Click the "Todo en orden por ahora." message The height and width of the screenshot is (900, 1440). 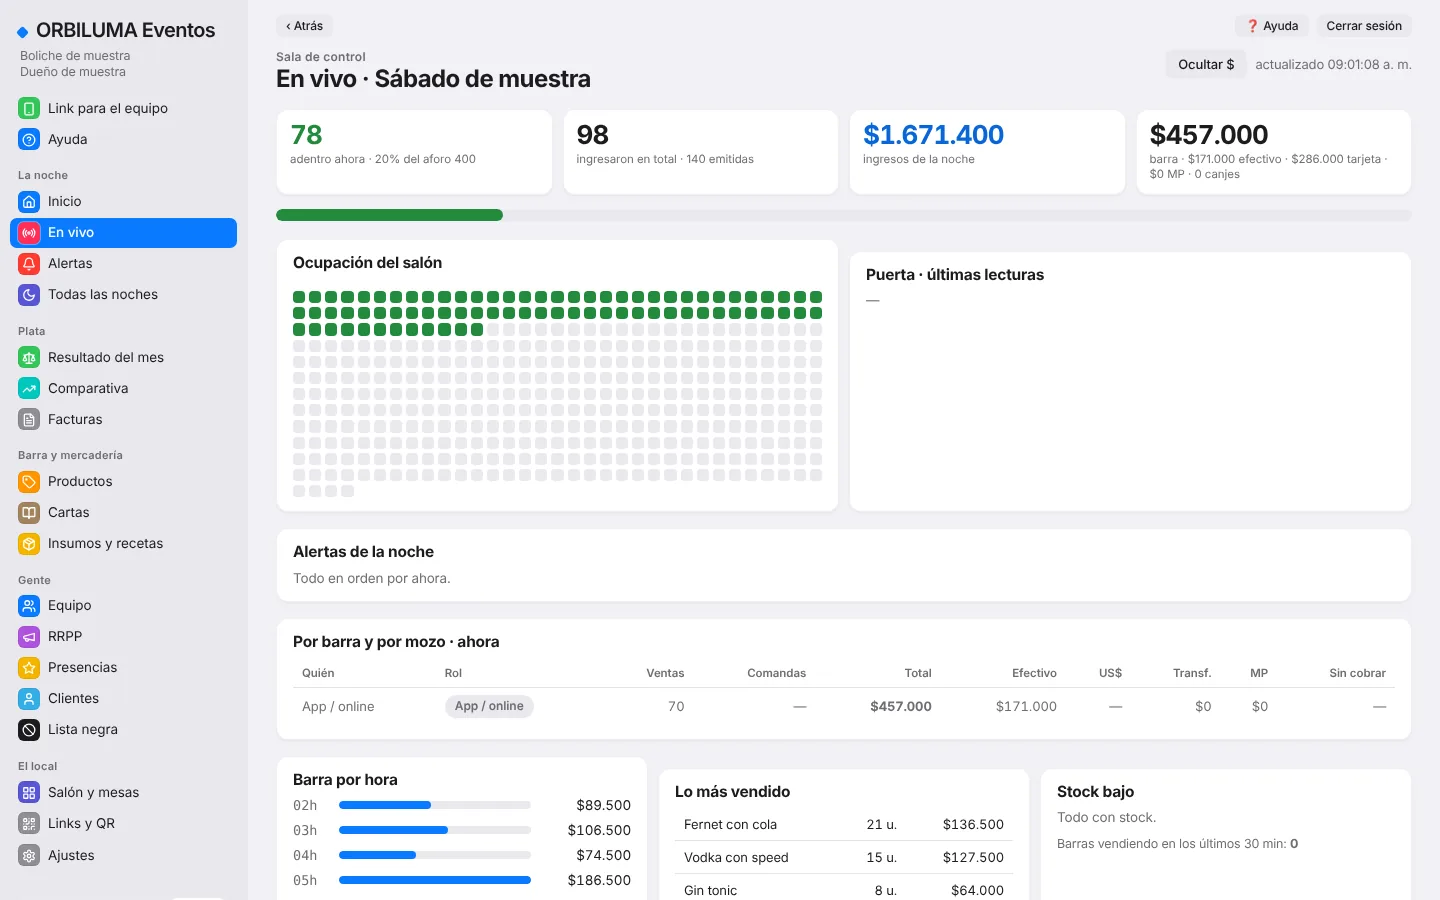tap(372, 578)
